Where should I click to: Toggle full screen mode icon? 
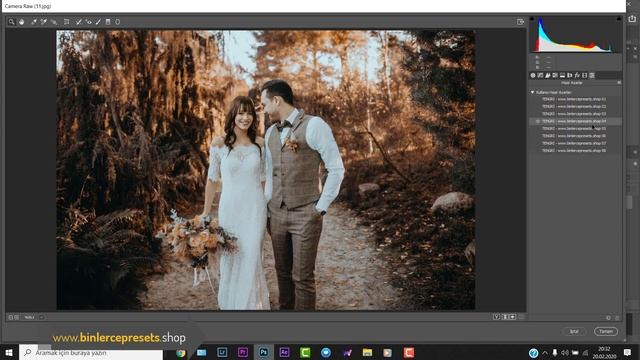point(520,22)
